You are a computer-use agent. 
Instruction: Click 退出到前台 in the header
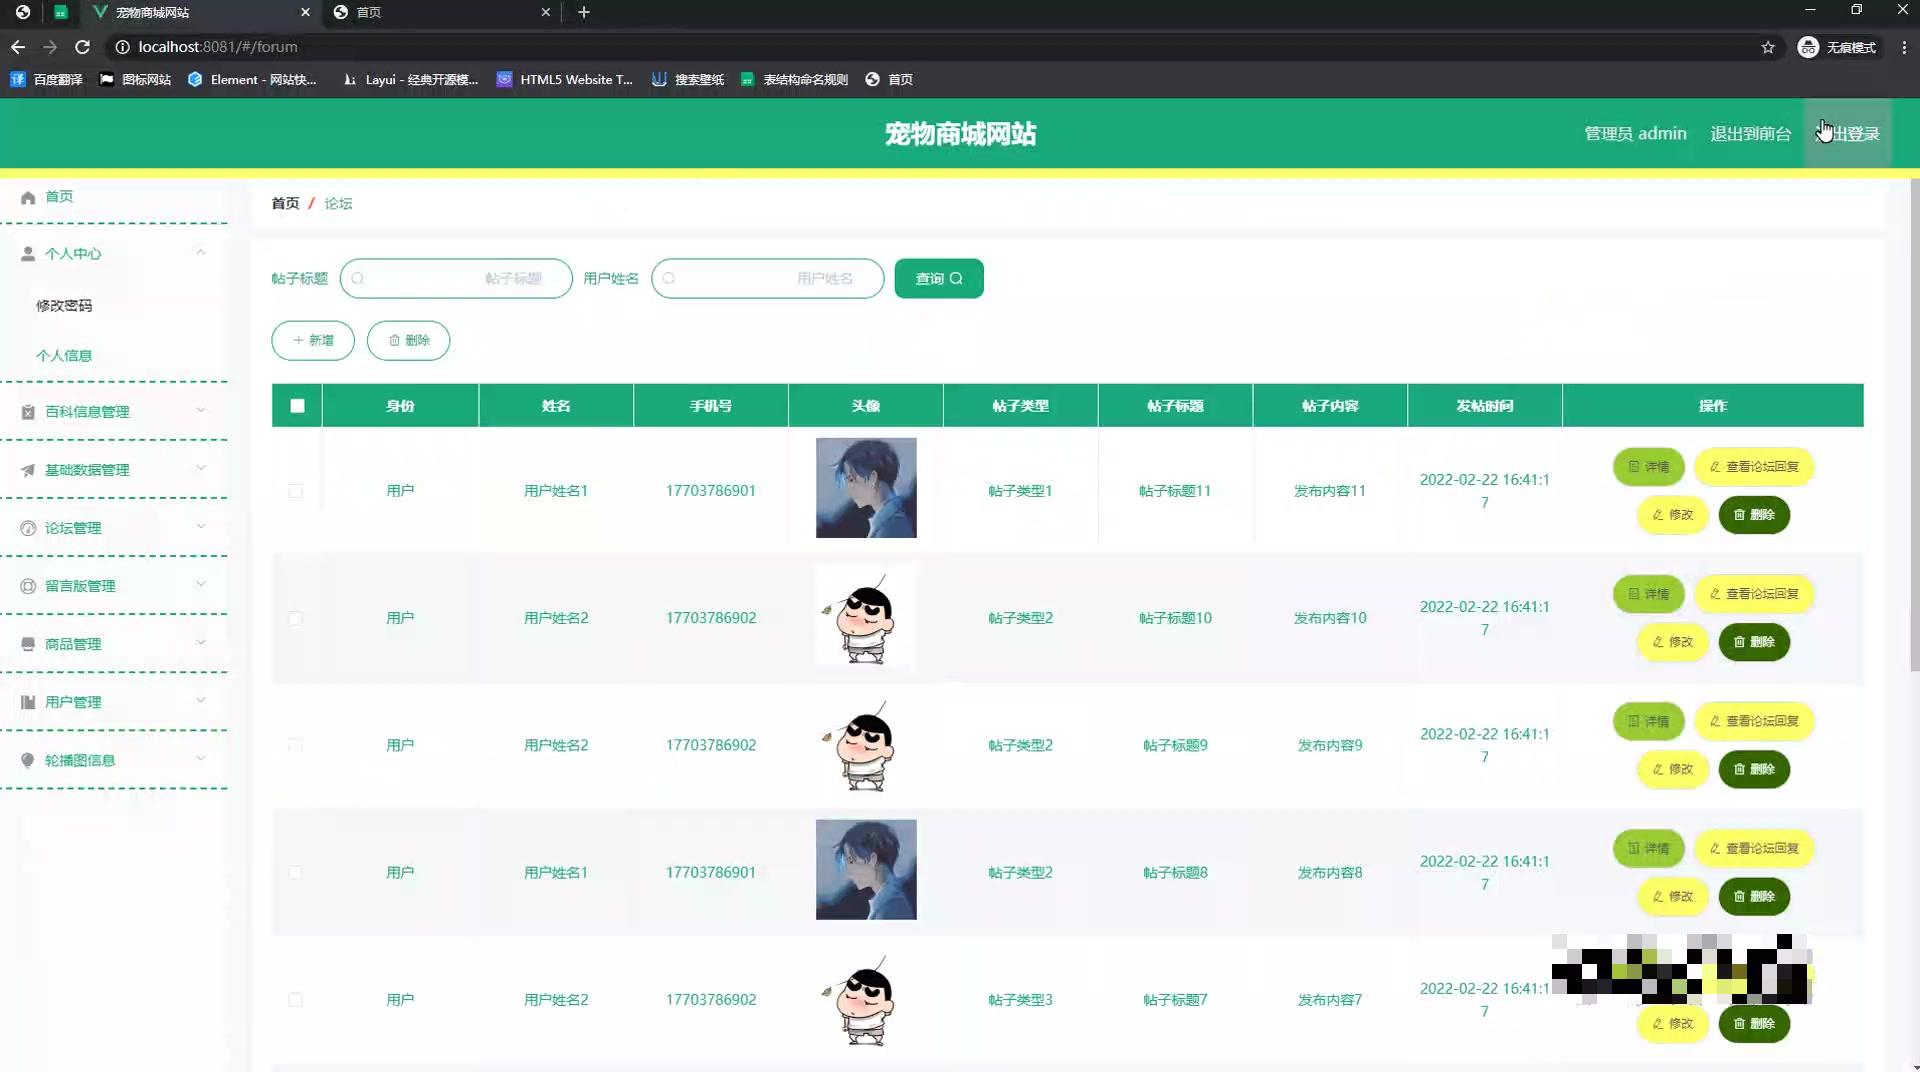point(1750,133)
